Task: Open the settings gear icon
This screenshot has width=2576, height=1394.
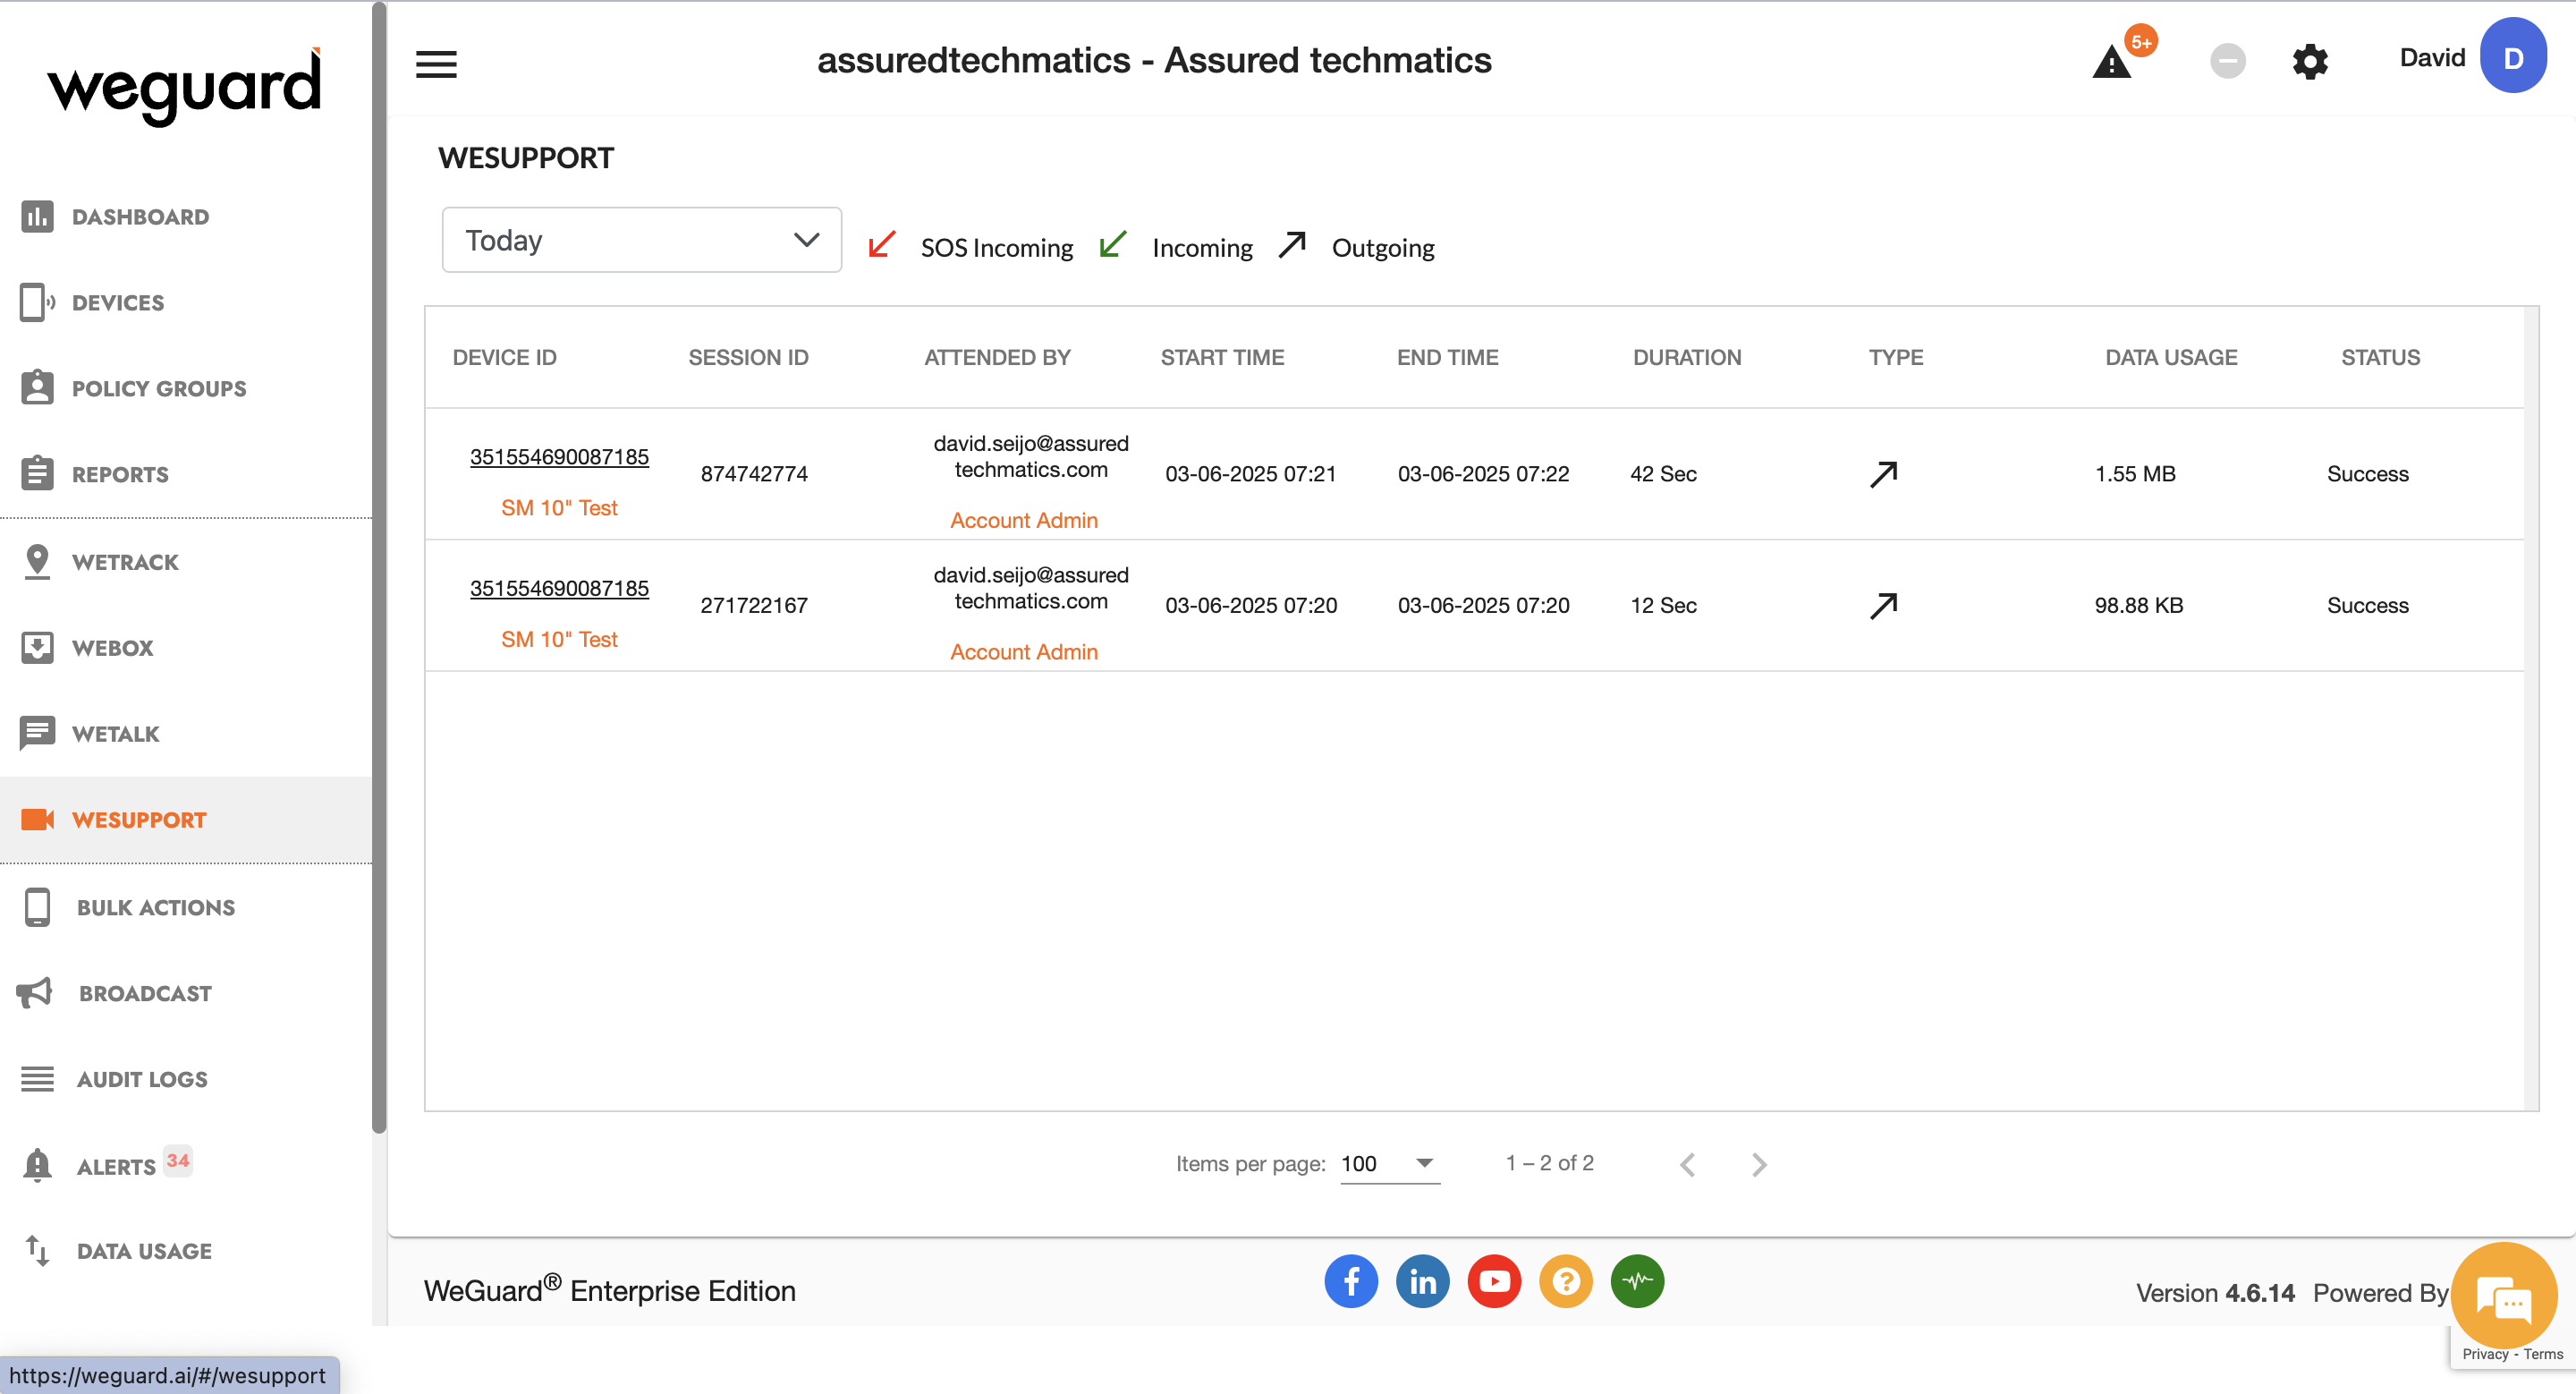Action: 2309,62
